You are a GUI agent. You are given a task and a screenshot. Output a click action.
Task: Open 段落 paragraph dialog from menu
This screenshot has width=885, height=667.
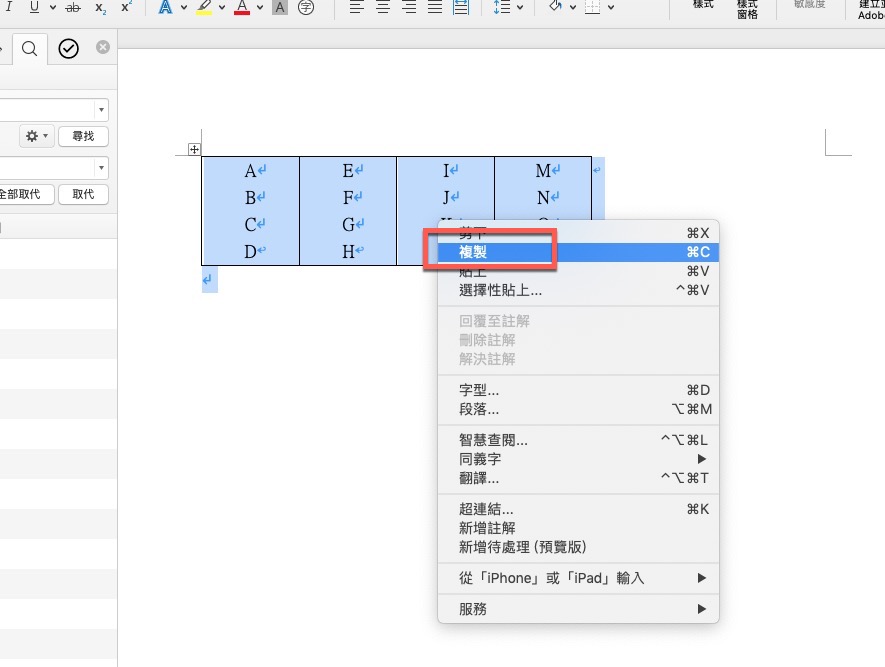click(x=578, y=409)
